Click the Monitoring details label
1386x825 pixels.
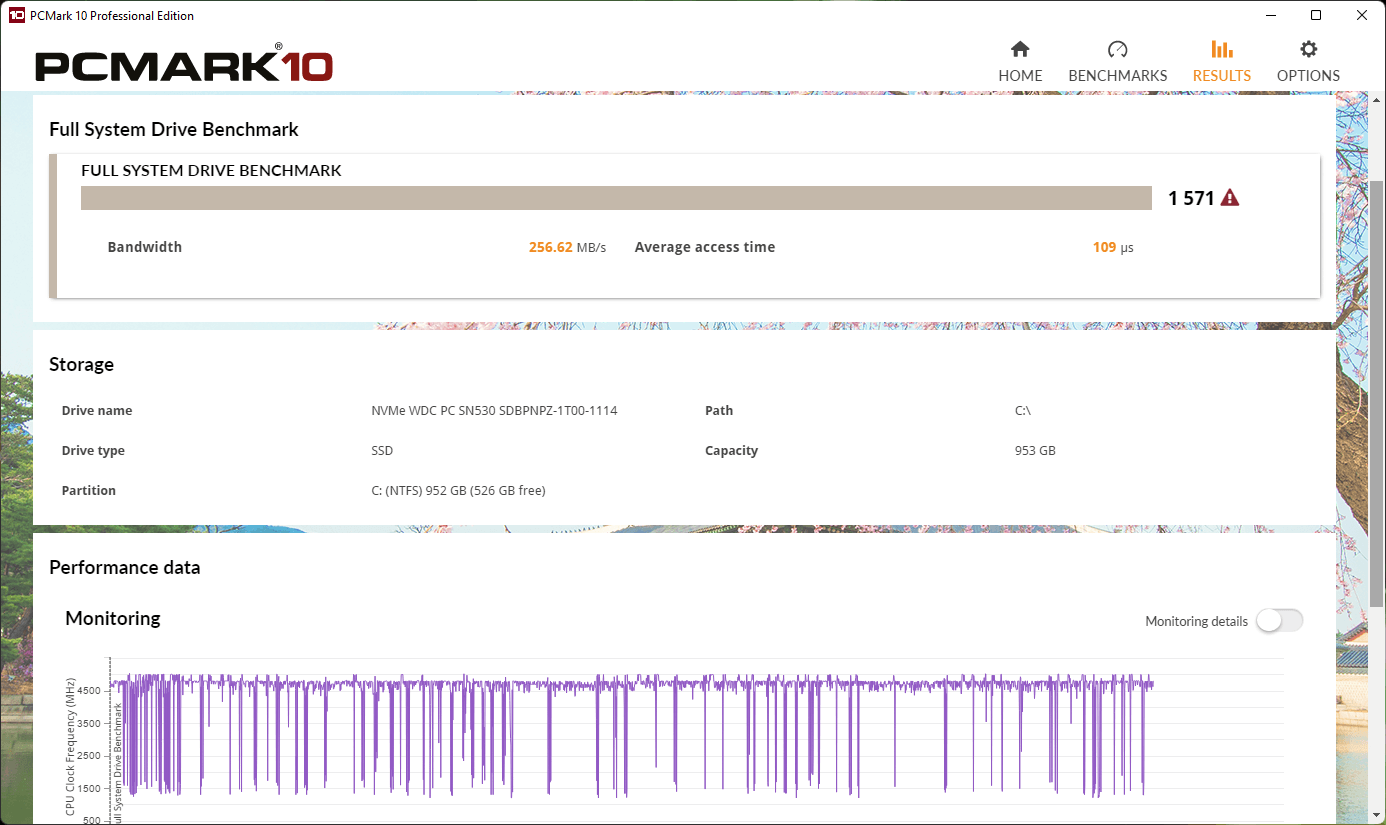[1196, 622]
